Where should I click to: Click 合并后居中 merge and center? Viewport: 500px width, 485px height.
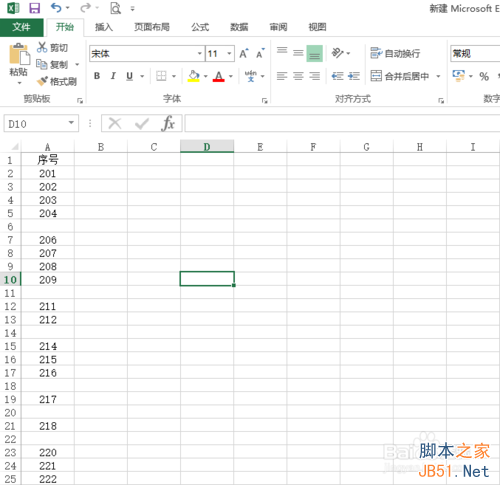coord(400,76)
